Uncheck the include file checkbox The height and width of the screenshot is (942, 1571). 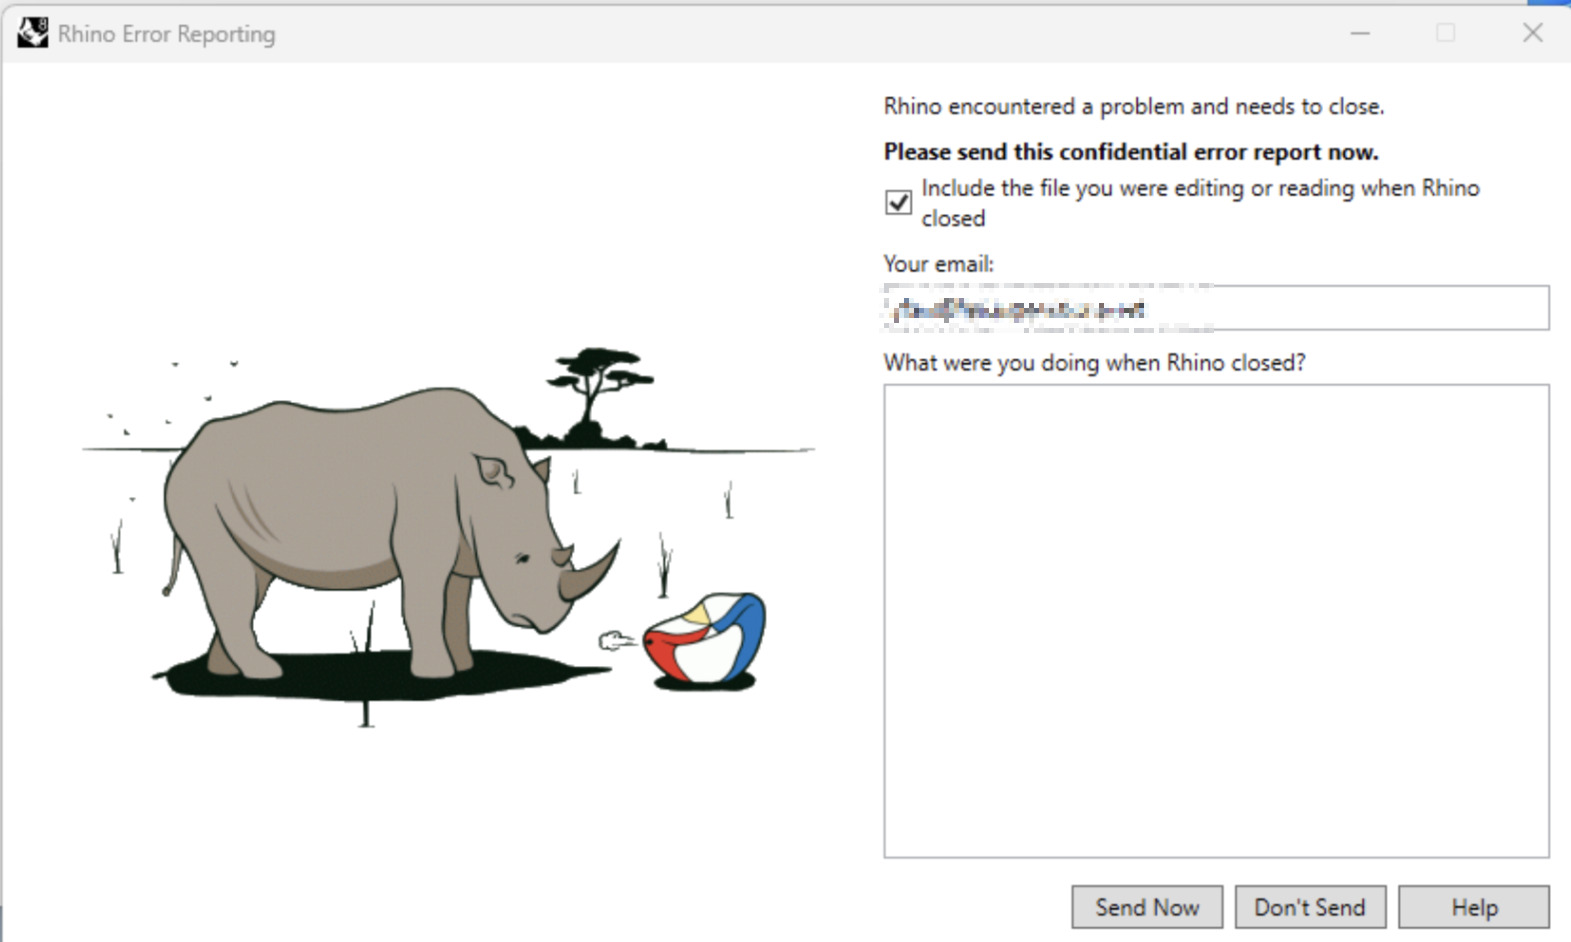tap(898, 203)
